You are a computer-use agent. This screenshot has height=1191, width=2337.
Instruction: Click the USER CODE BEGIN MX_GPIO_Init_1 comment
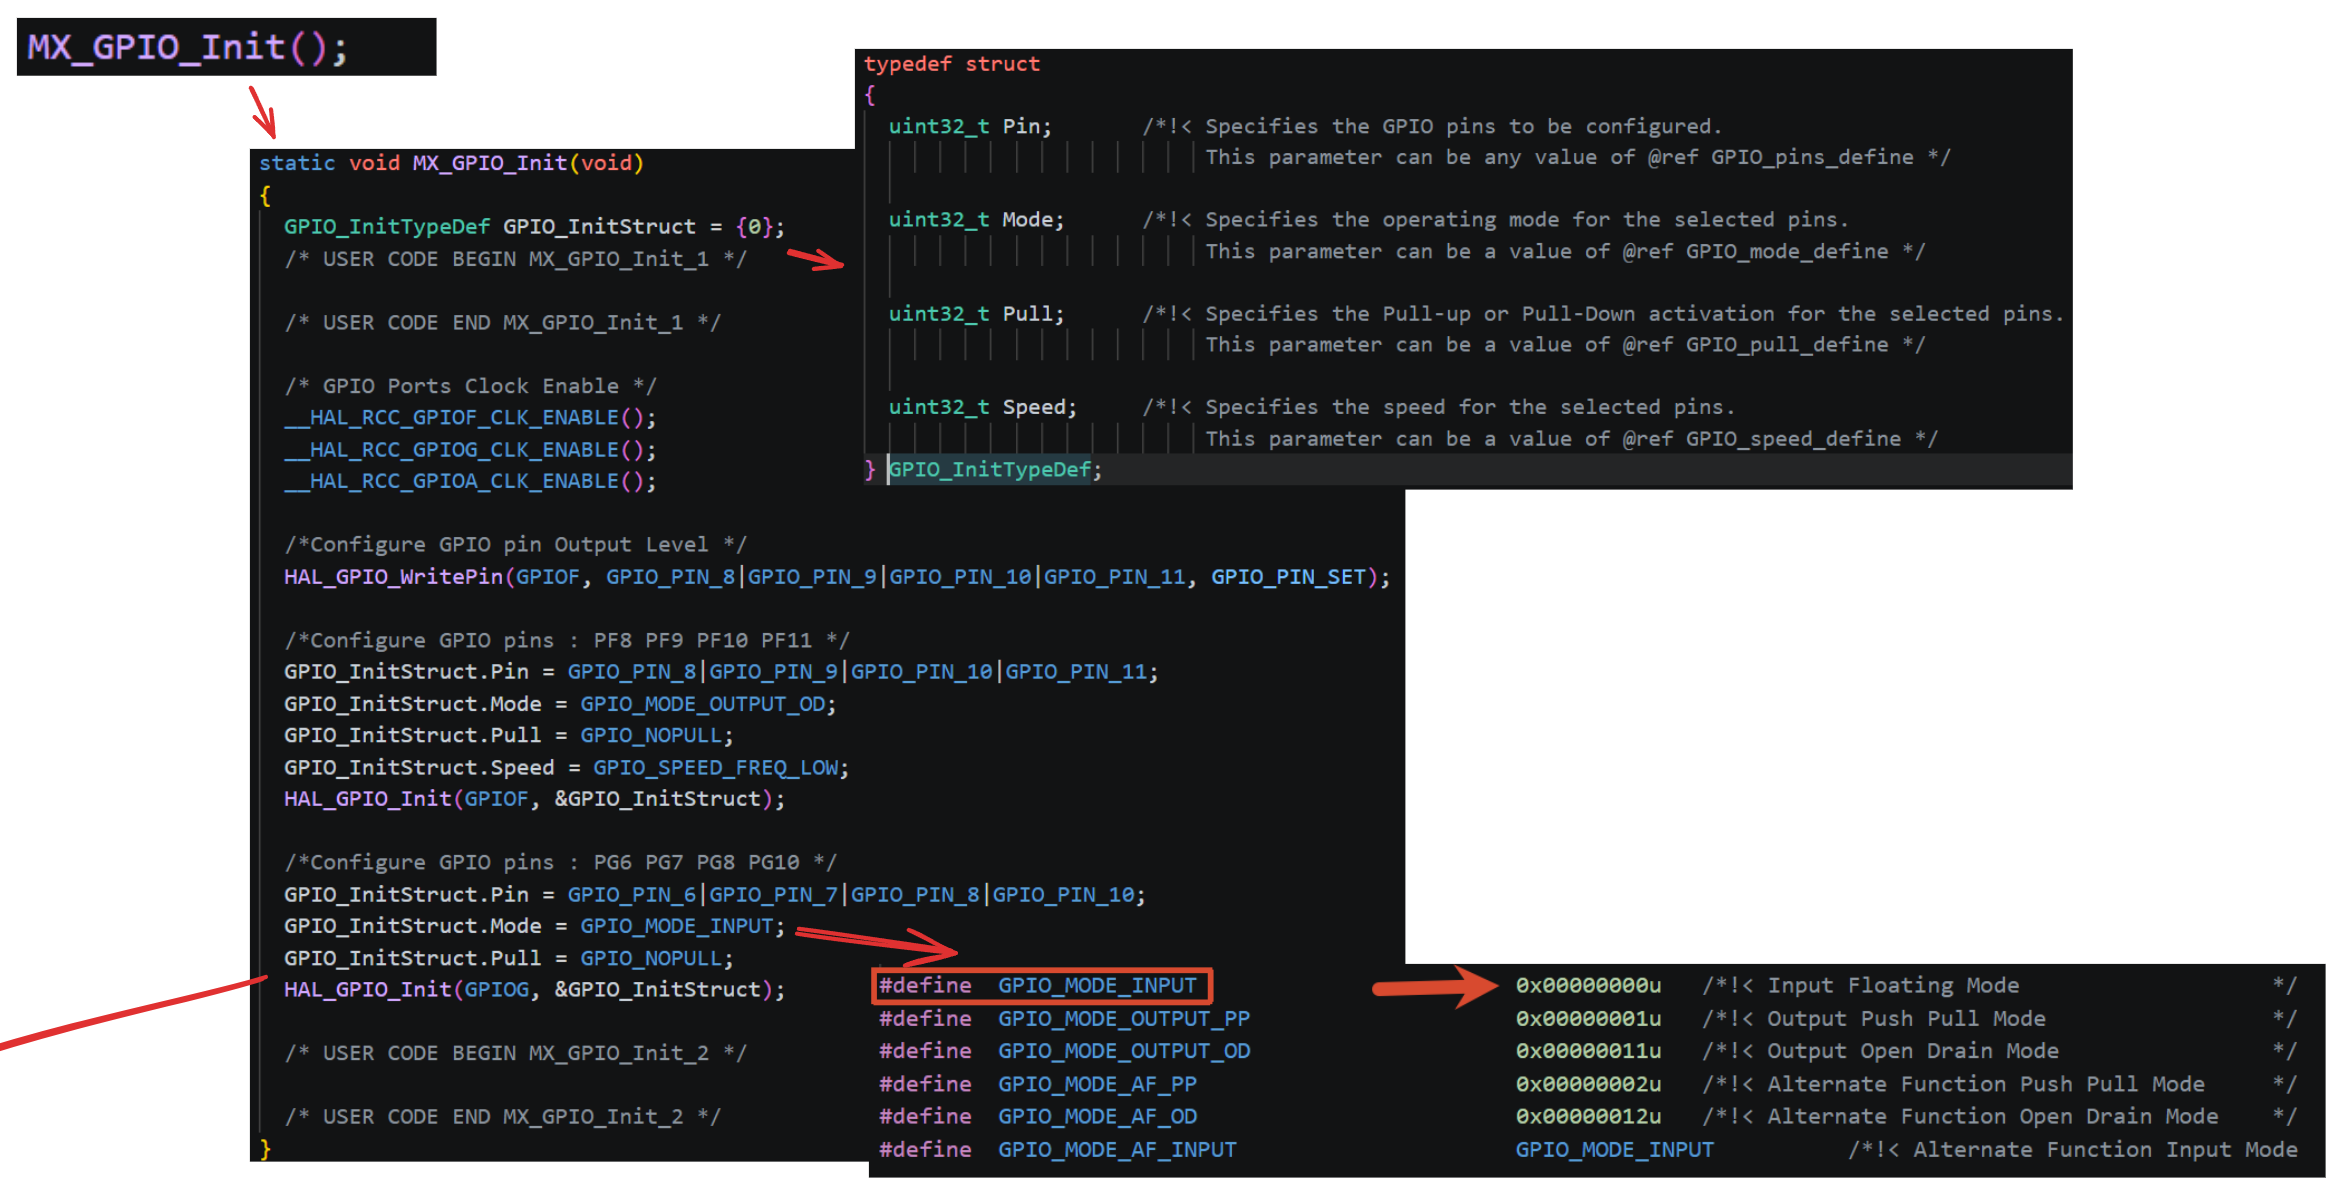515,259
